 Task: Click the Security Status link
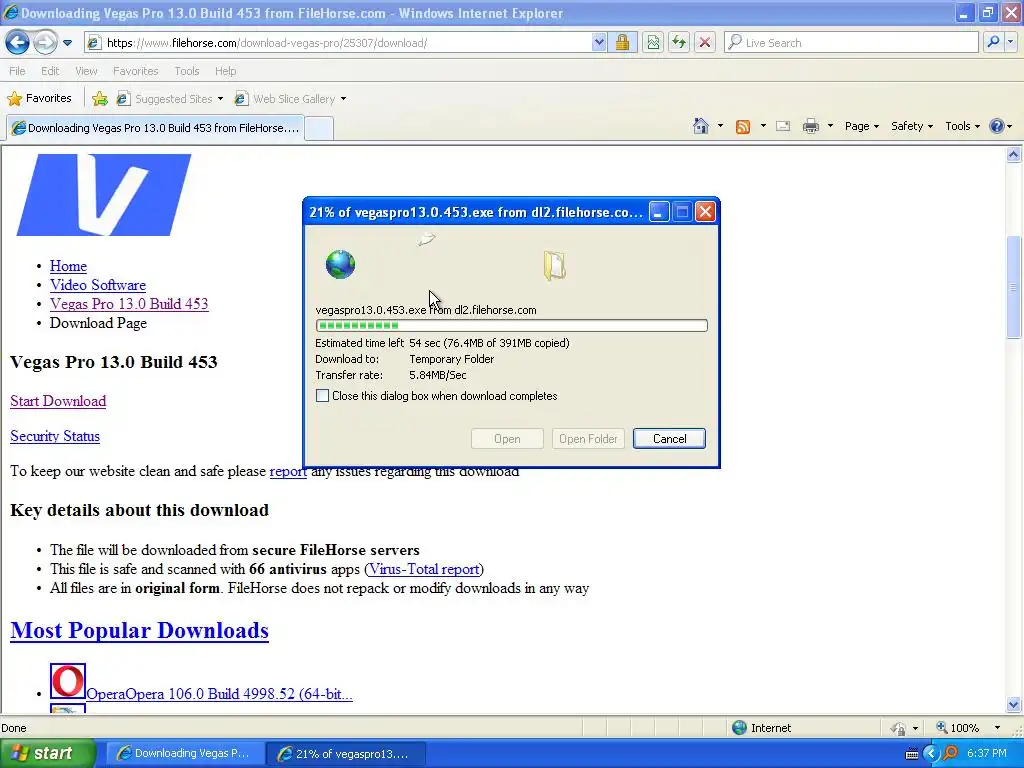pos(55,436)
